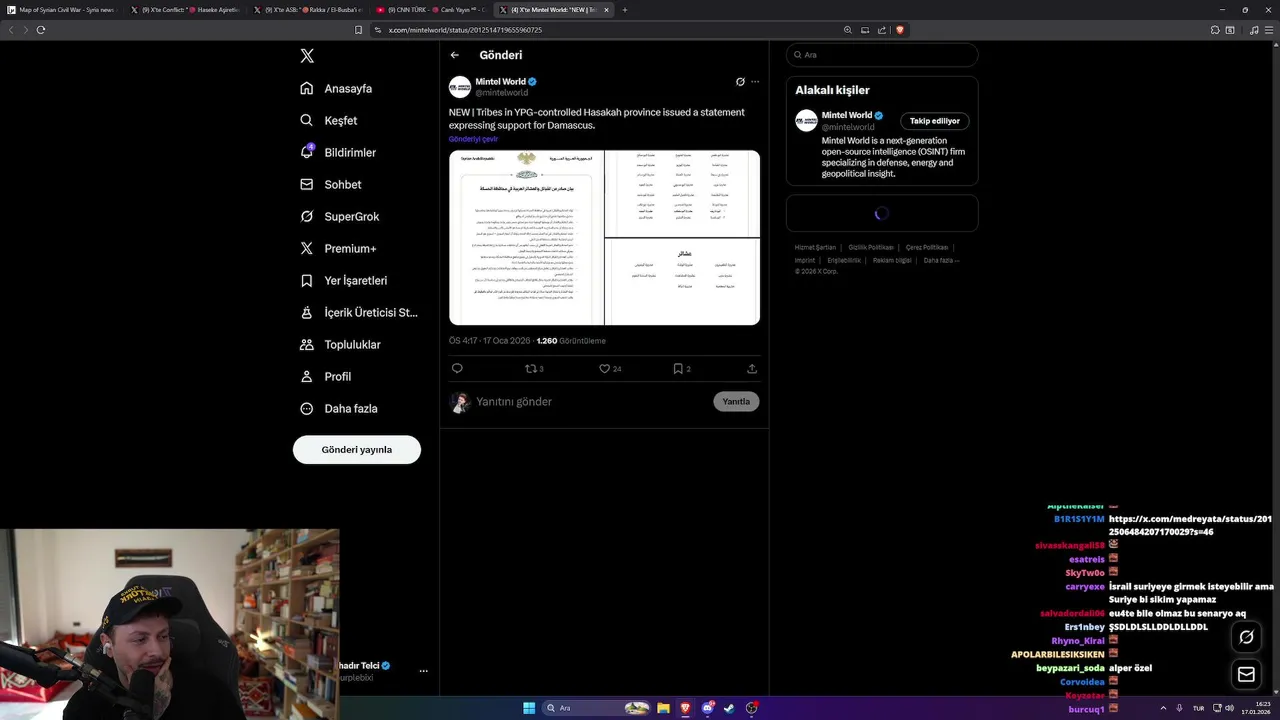Click Gönderi yayınla button

(357, 450)
